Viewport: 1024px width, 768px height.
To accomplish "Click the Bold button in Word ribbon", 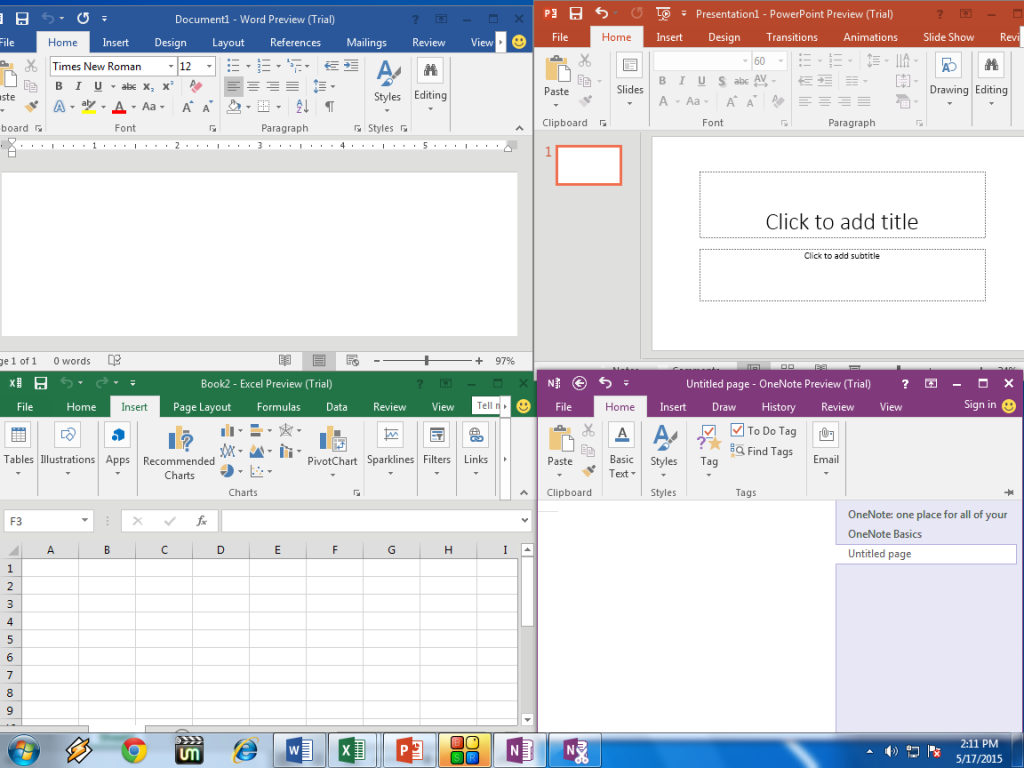I will click(x=59, y=86).
